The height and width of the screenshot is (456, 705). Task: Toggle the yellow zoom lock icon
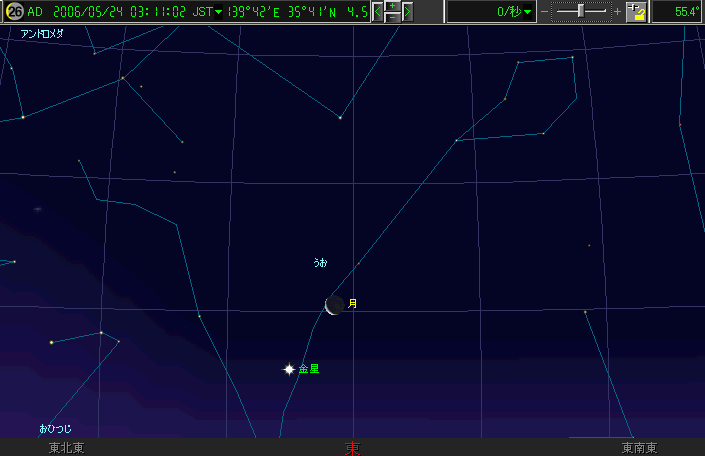click(636, 12)
